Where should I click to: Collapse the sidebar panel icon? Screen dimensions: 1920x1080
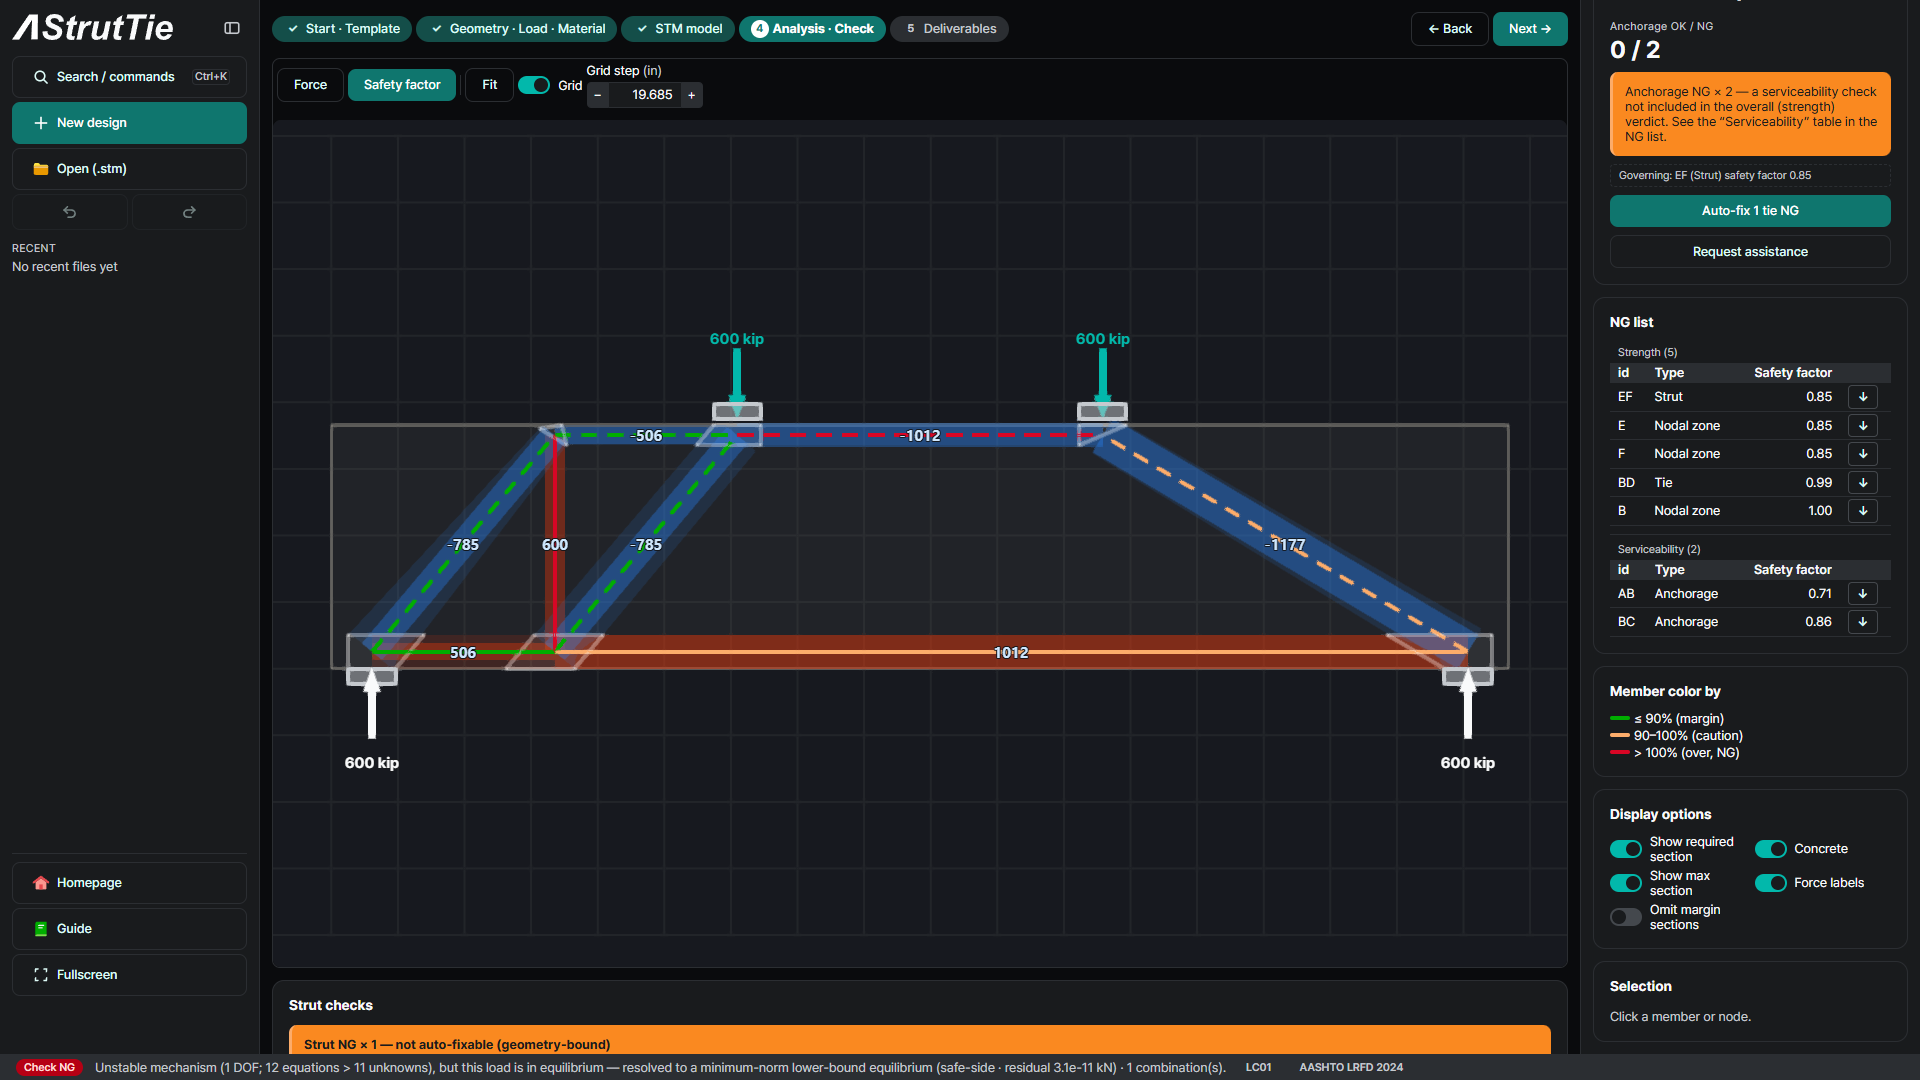click(232, 28)
